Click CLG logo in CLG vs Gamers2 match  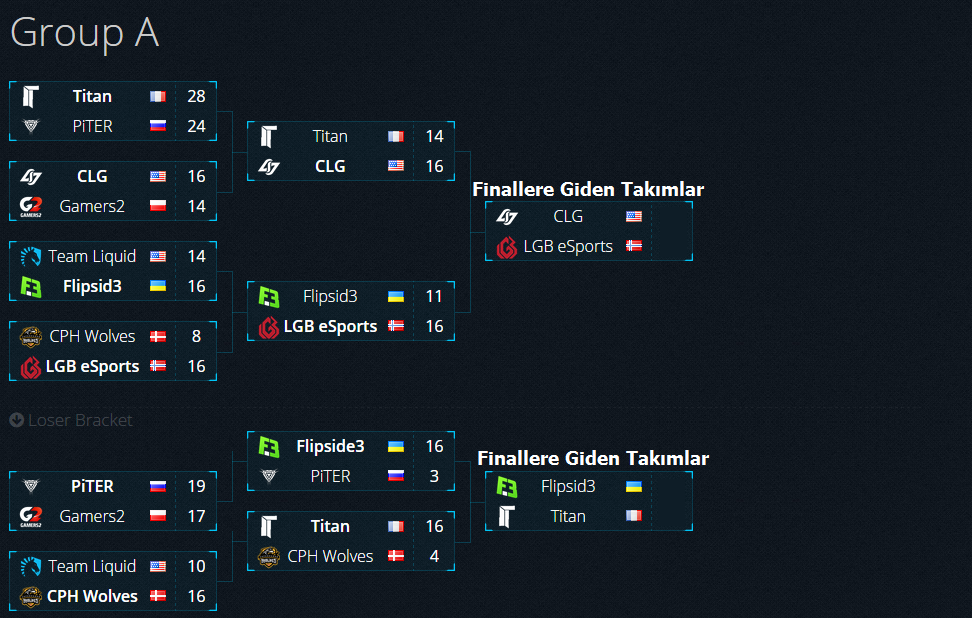pos(30,177)
